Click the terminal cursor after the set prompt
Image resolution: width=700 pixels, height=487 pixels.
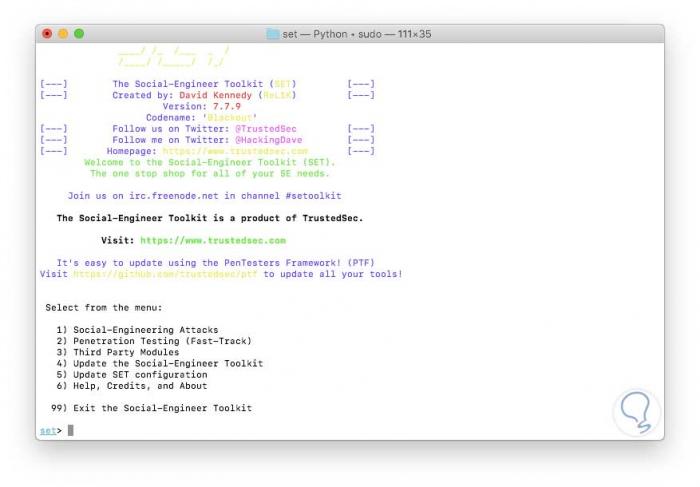tap(71, 430)
